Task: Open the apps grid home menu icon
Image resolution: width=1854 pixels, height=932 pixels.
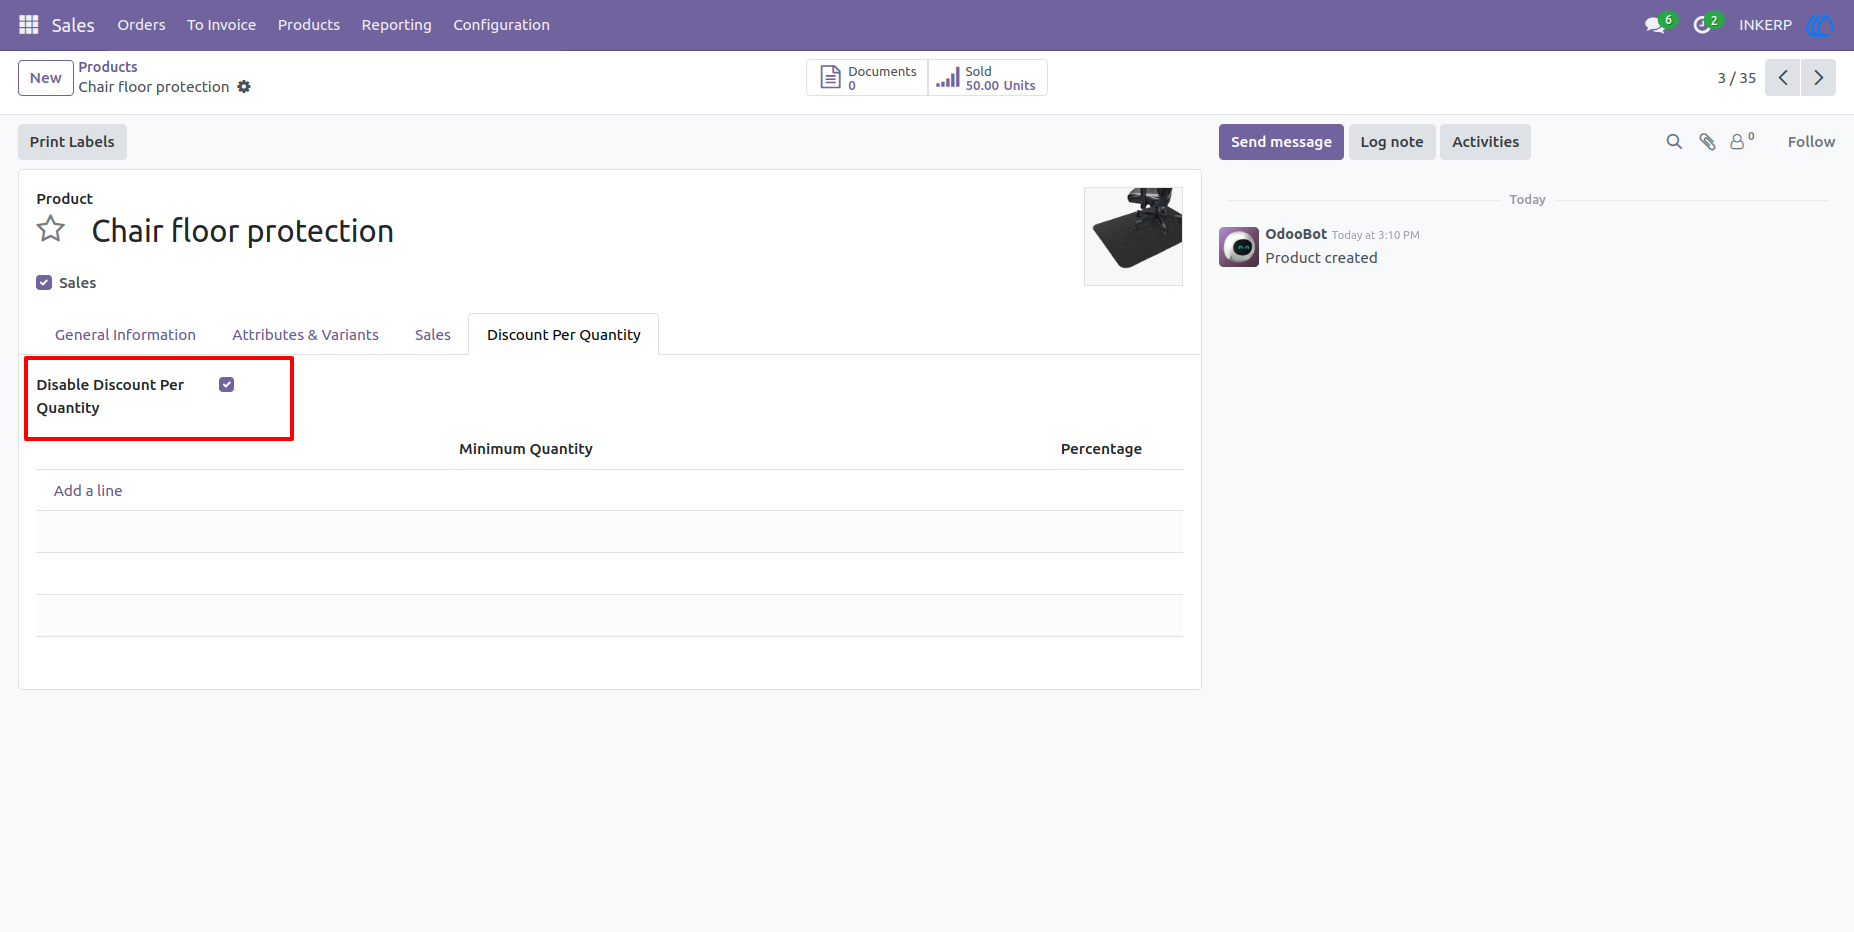Action: 29,25
